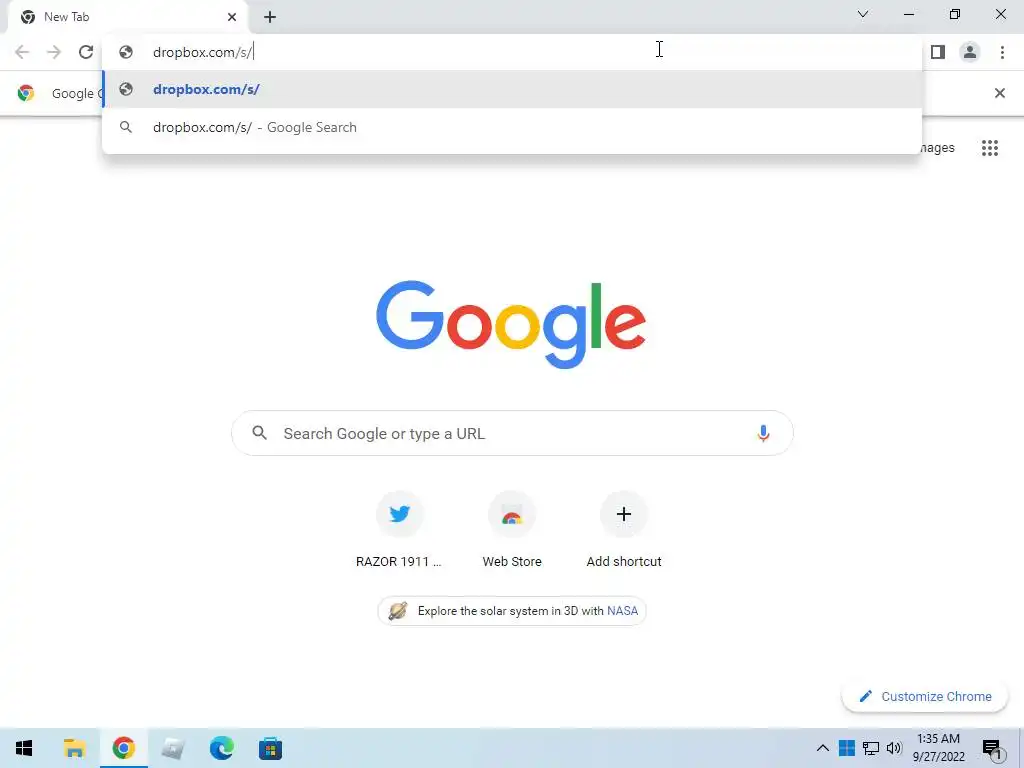Open the RAZOR 1911 Twitter shortcut

pyautogui.click(x=399, y=532)
